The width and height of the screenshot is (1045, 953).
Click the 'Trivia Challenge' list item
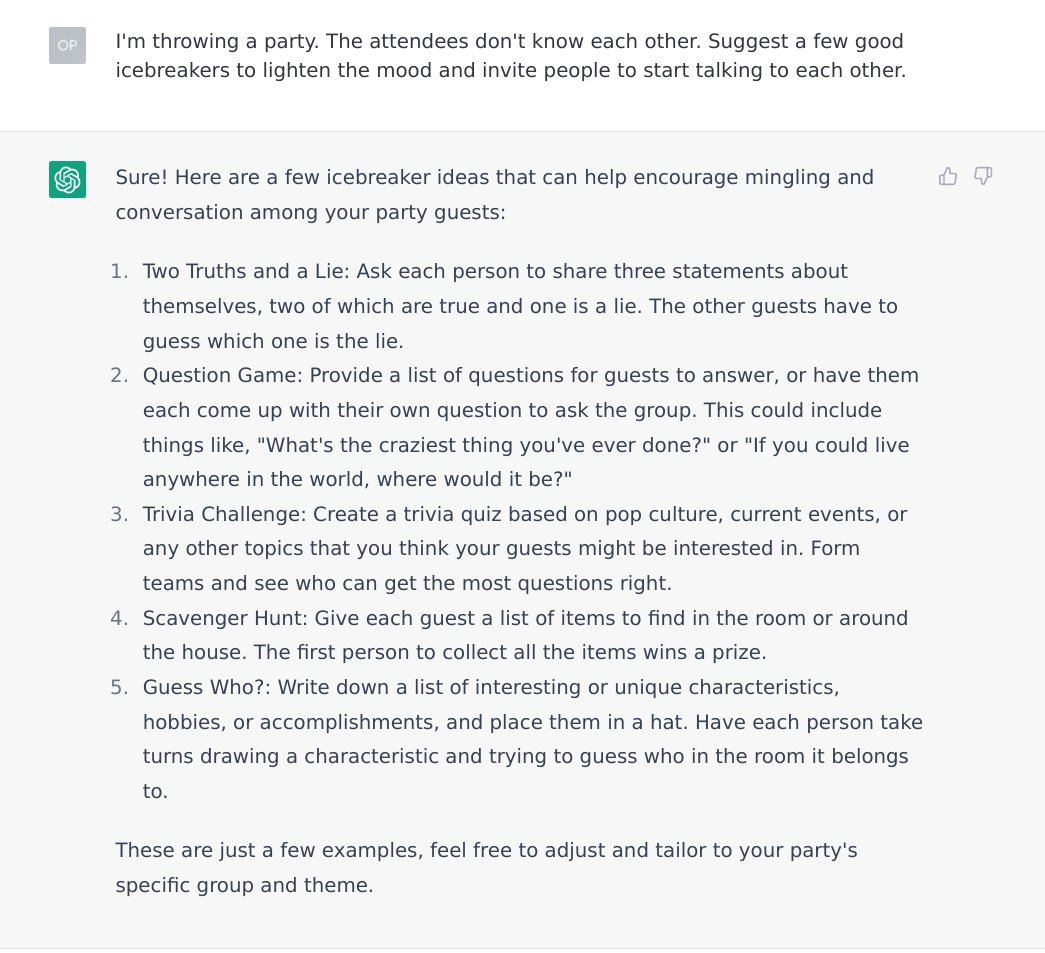(x=524, y=548)
